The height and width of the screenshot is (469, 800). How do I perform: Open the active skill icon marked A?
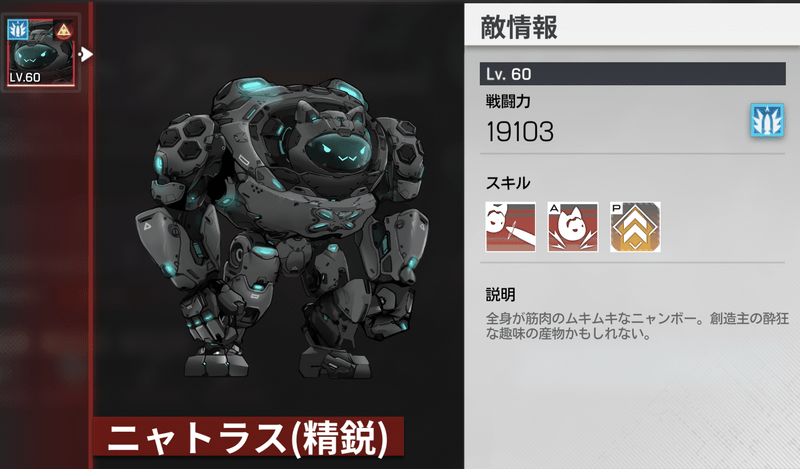click(x=572, y=227)
